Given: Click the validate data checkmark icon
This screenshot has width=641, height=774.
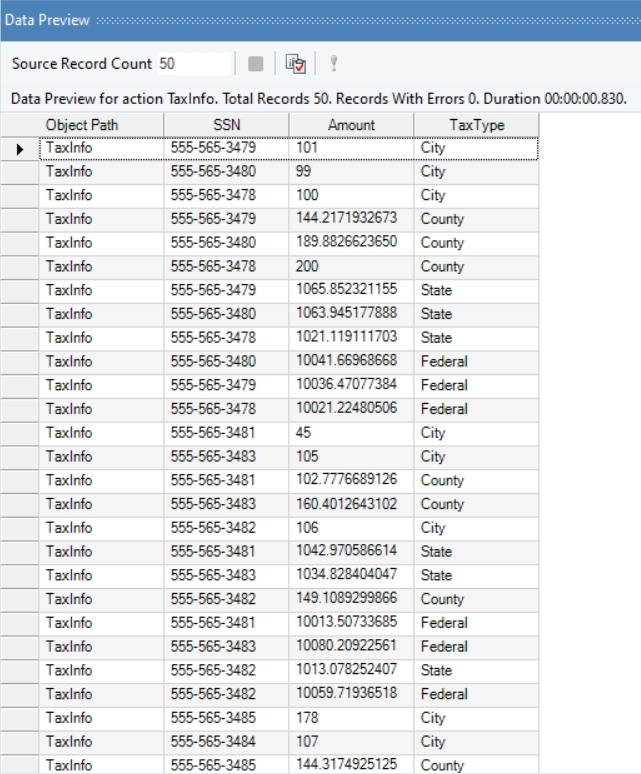Looking at the screenshot, I should pyautogui.click(x=295, y=64).
